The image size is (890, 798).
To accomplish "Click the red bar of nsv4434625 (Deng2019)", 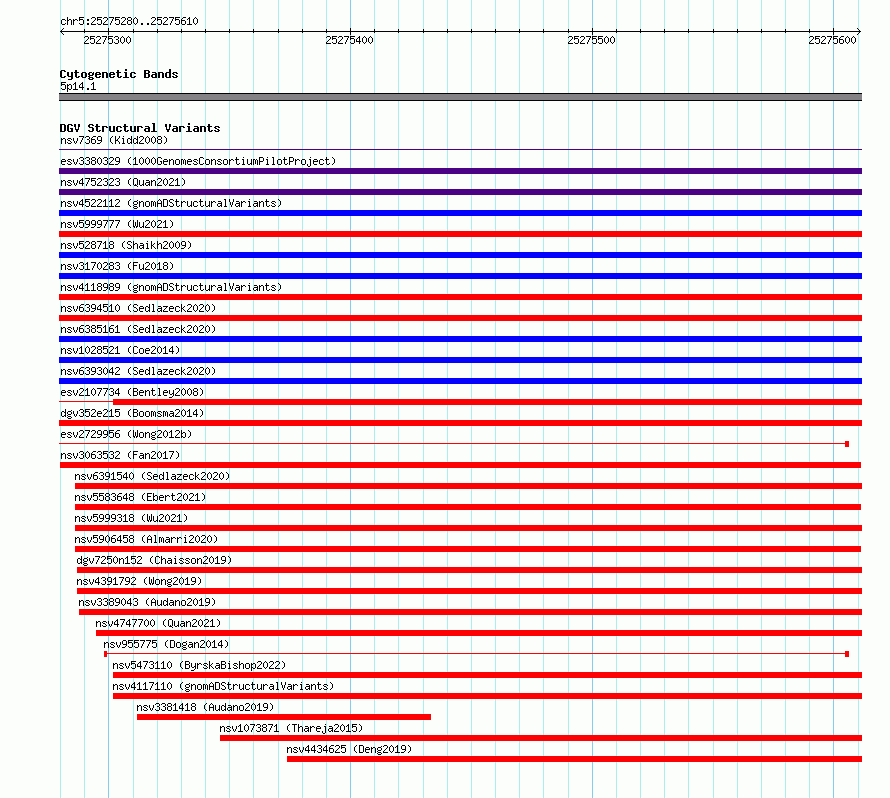I will 574,759.
